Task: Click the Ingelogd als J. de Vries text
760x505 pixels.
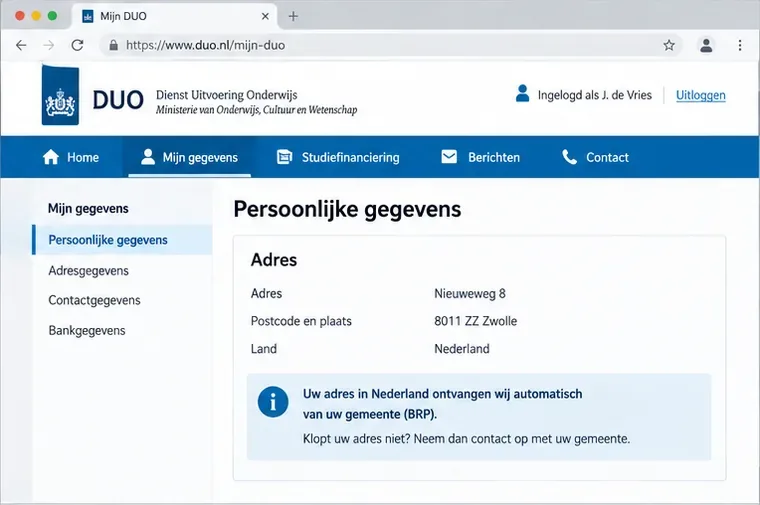Action: click(595, 95)
